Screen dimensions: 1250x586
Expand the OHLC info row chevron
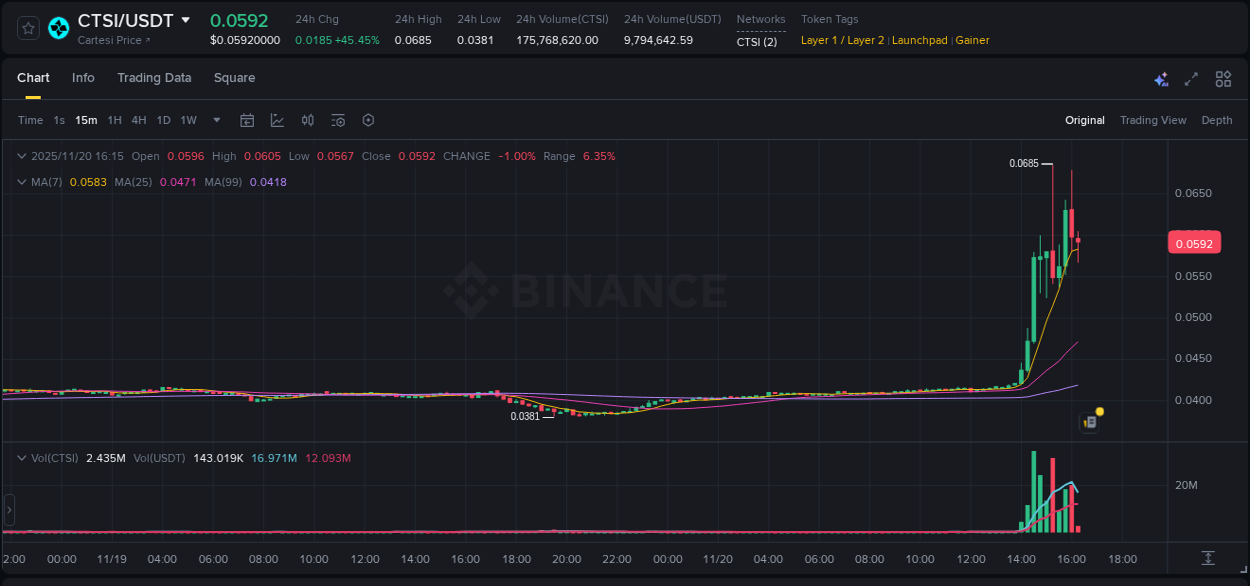21,156
